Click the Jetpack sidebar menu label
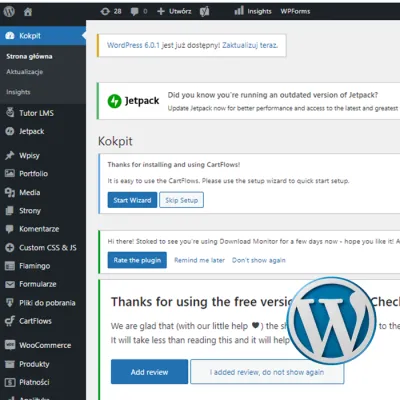 pyautogui.click(x=31, y=132)
